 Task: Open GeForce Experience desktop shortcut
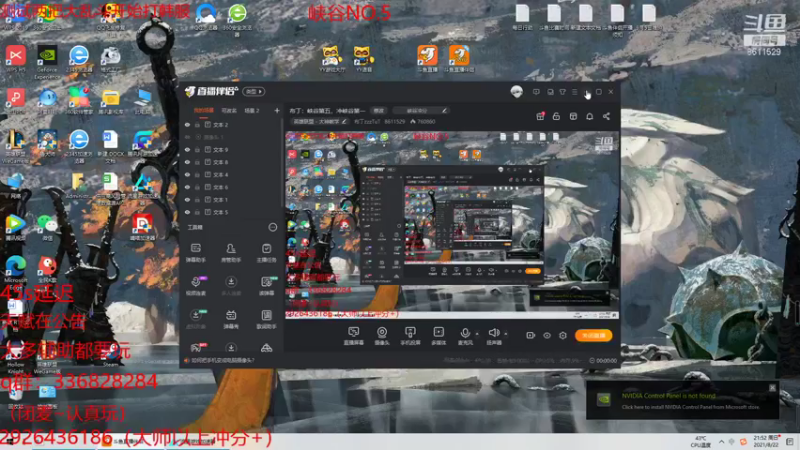(x=46, y=63)
